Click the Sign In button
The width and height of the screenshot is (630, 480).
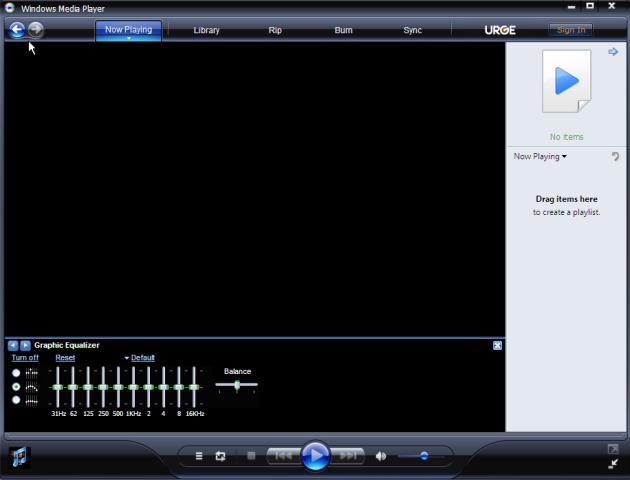click(x=571, y=30)
